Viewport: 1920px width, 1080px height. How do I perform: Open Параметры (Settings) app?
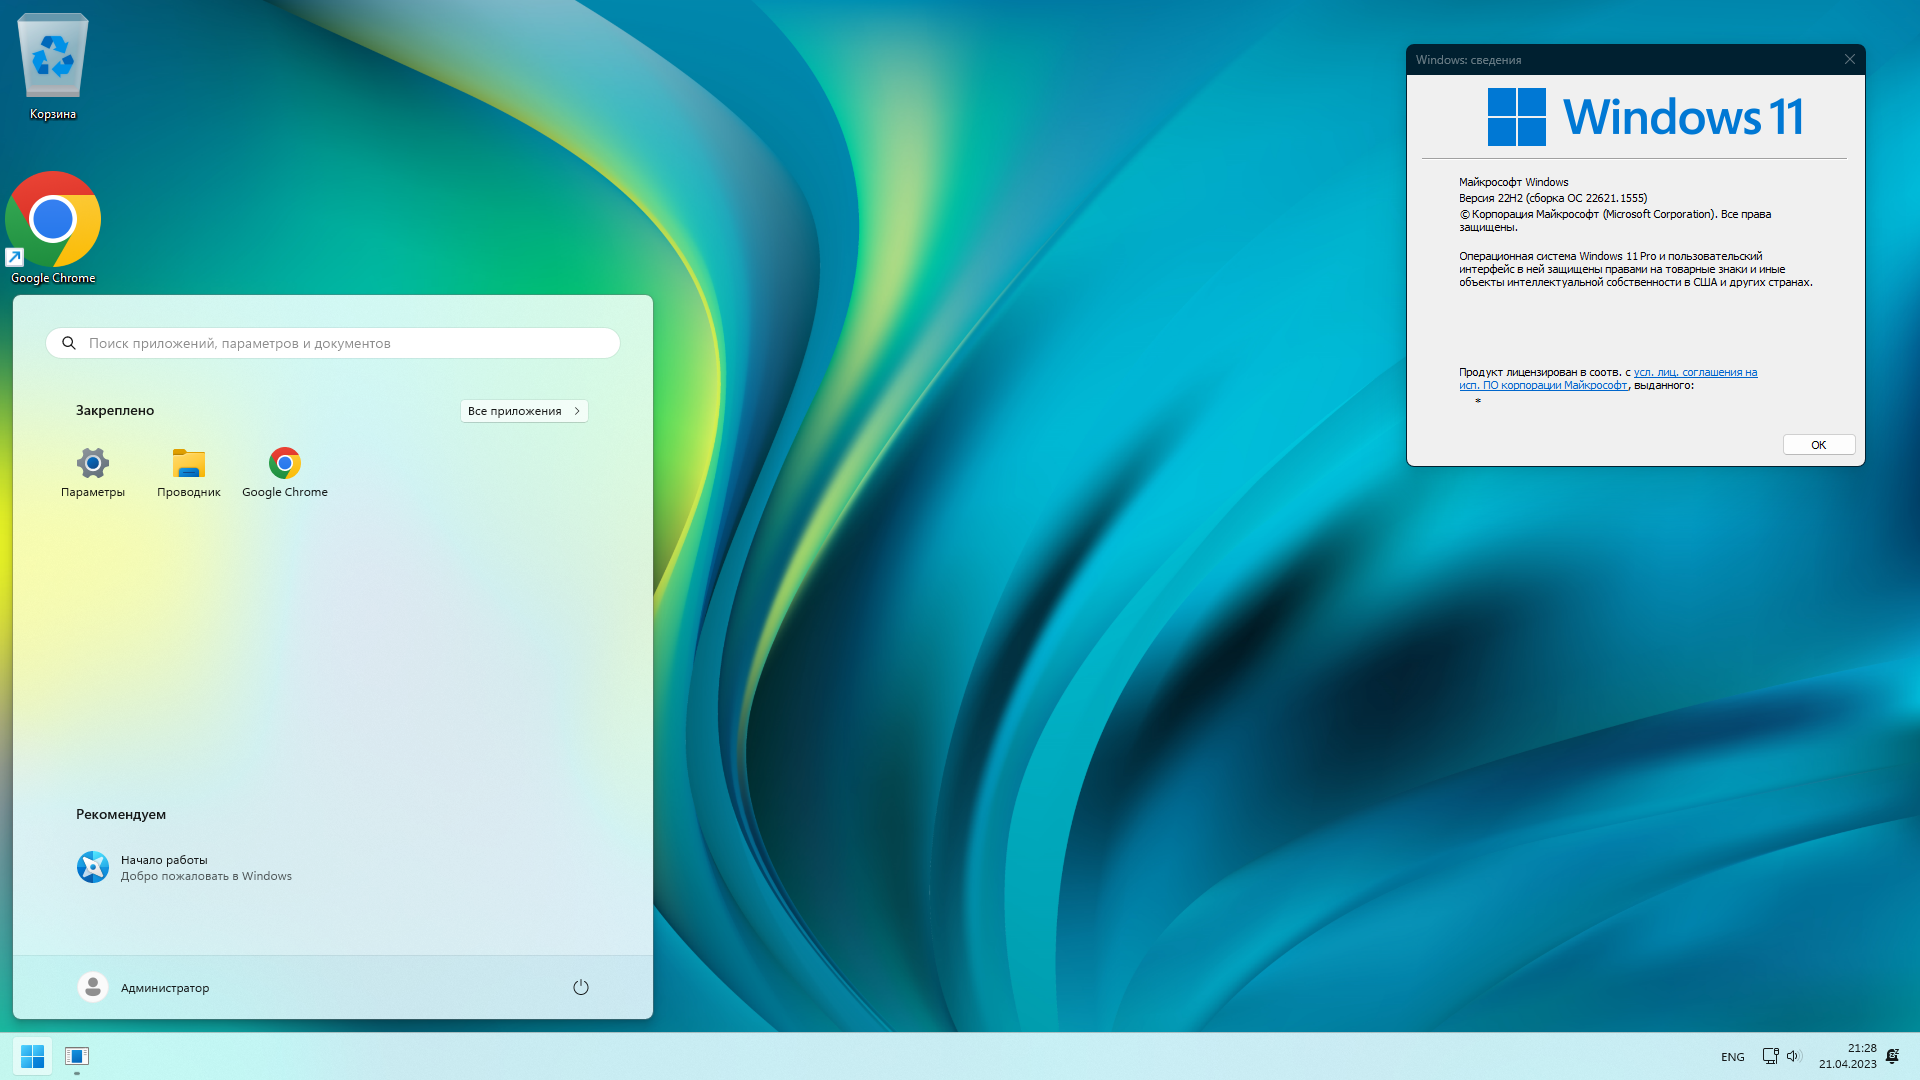coord(92,462)
